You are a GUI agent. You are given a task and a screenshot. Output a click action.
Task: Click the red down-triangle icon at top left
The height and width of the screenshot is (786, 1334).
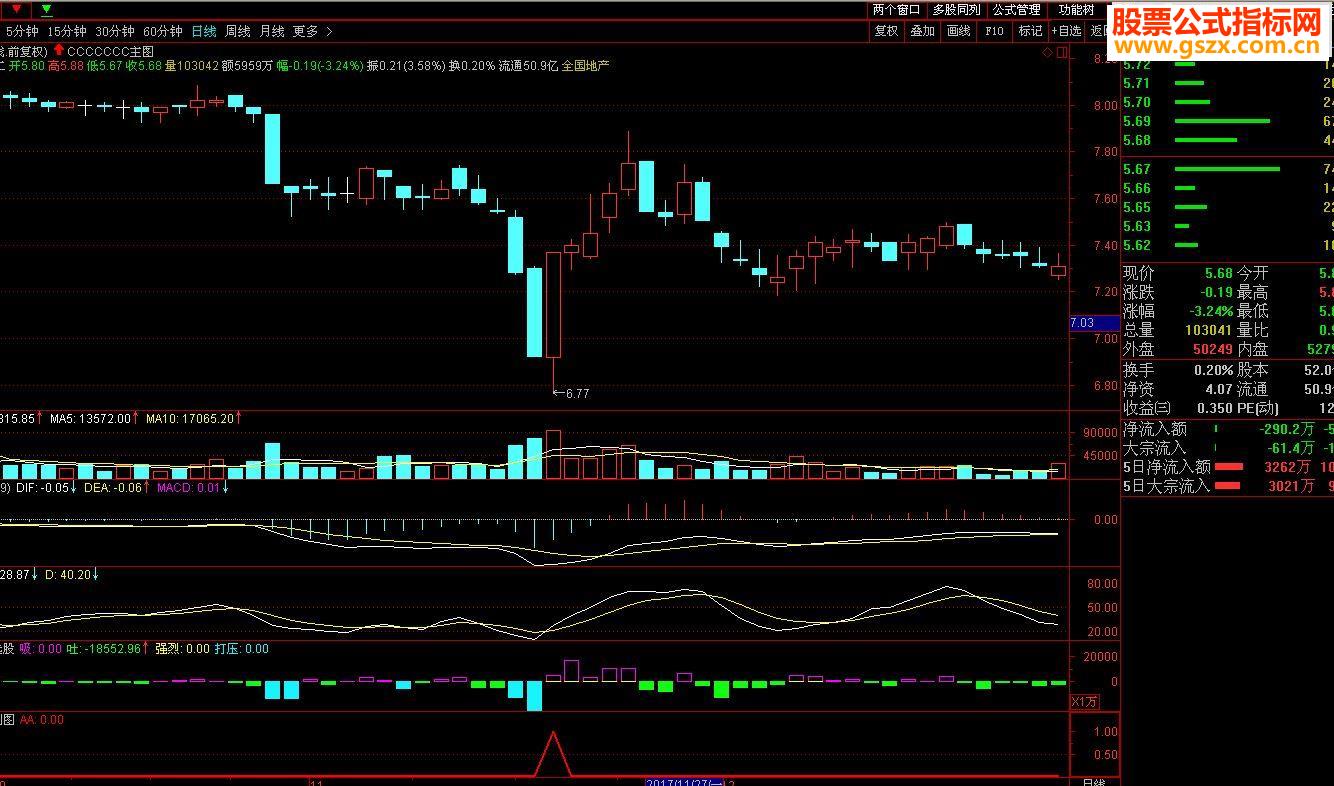click(x=15, y=10)
